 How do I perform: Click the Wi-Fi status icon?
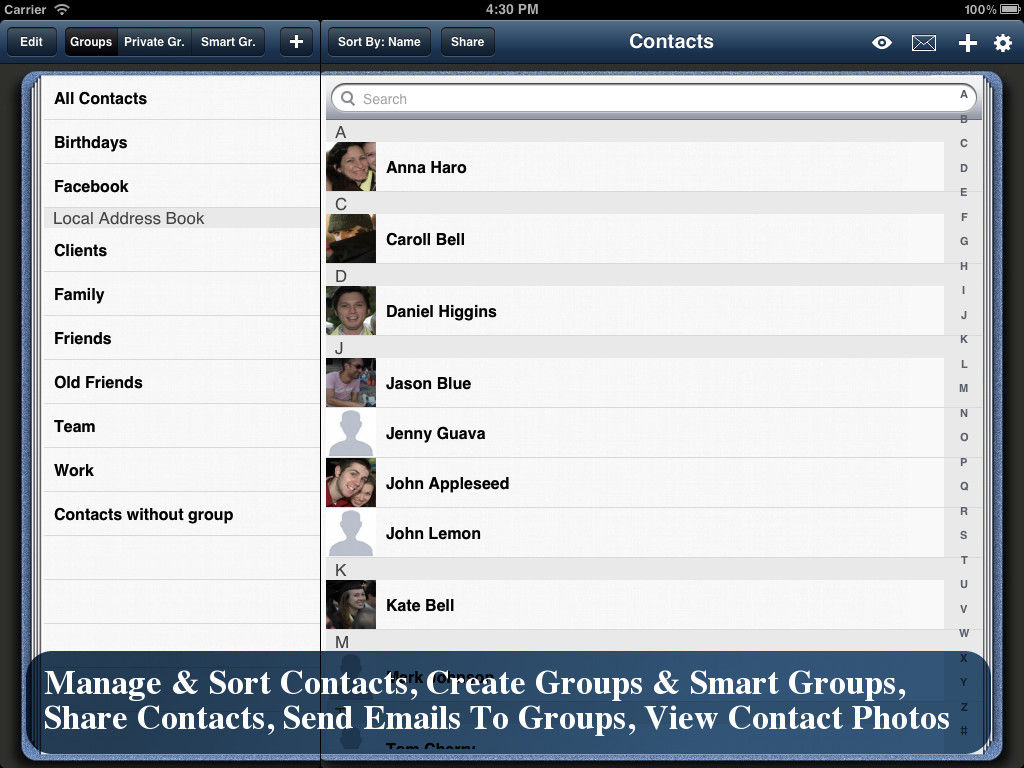click(x=62, y=9)
